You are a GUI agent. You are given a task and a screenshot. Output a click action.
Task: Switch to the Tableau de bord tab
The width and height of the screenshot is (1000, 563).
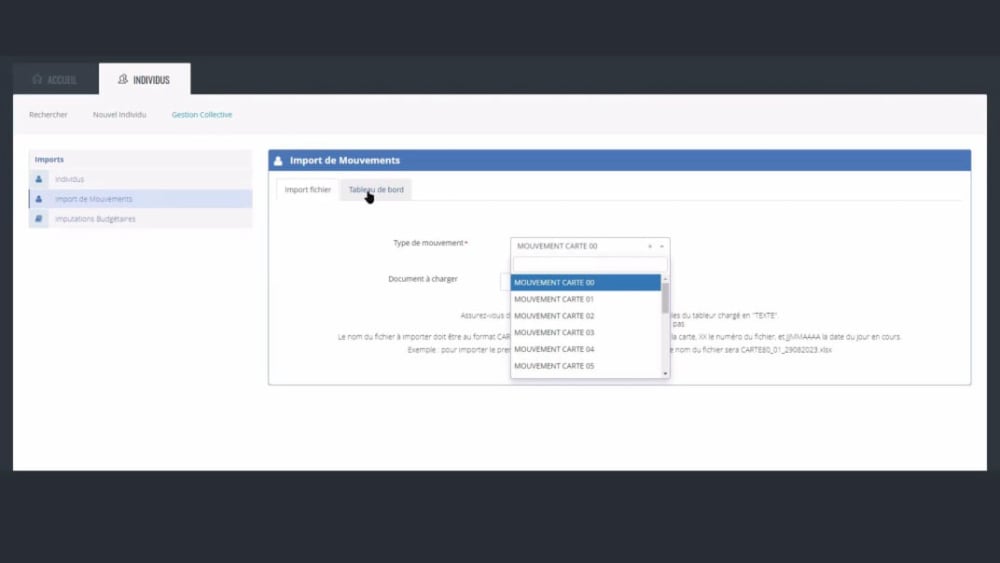376,189
